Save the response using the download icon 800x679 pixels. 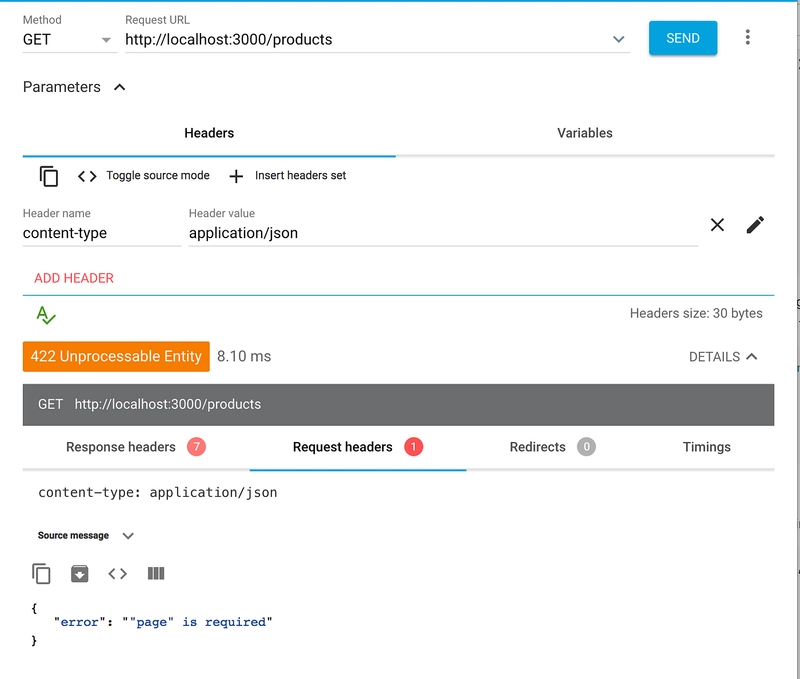80,573
